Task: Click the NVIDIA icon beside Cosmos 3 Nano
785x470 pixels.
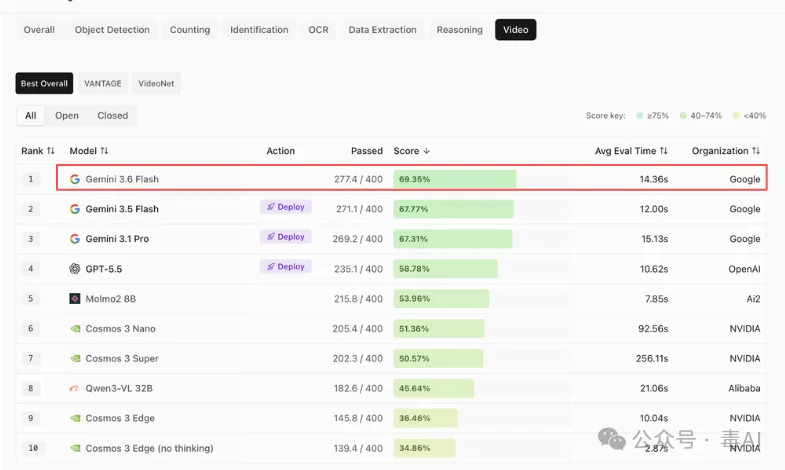Action: pos(75,329)
